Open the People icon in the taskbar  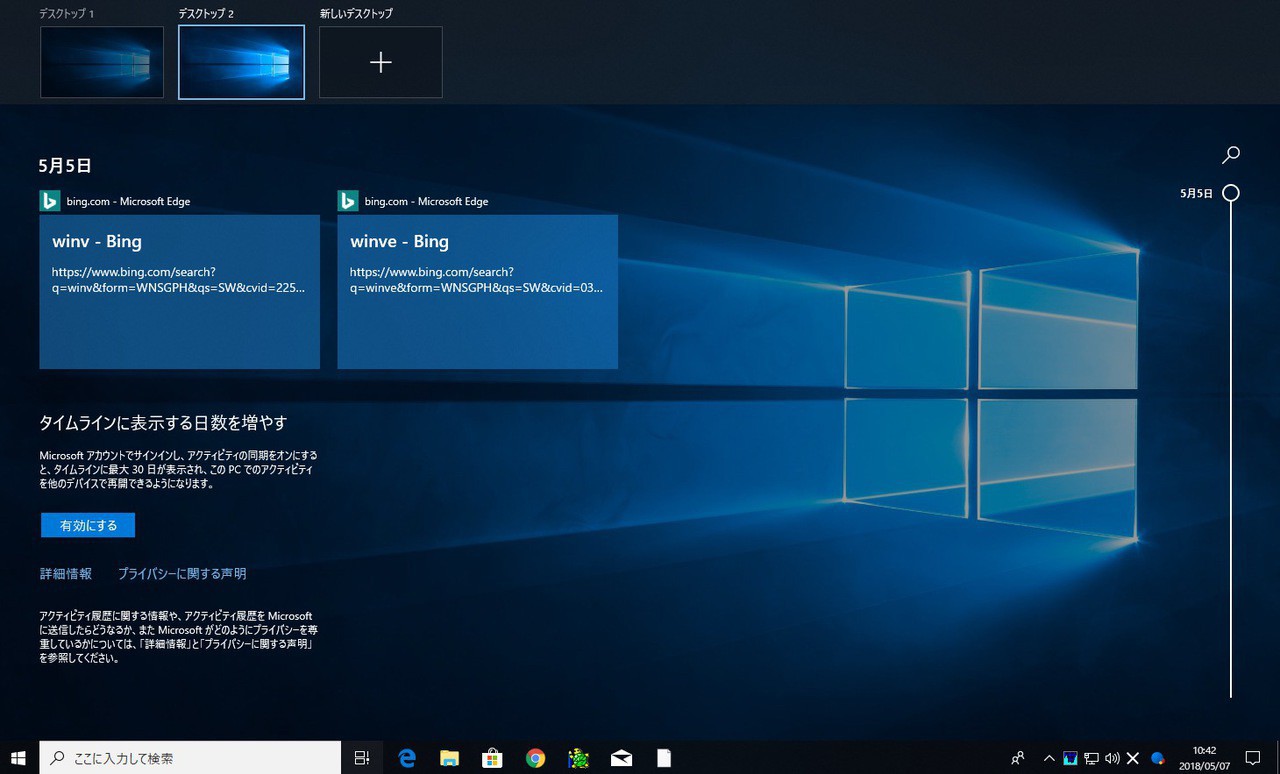click(1018, 758)
